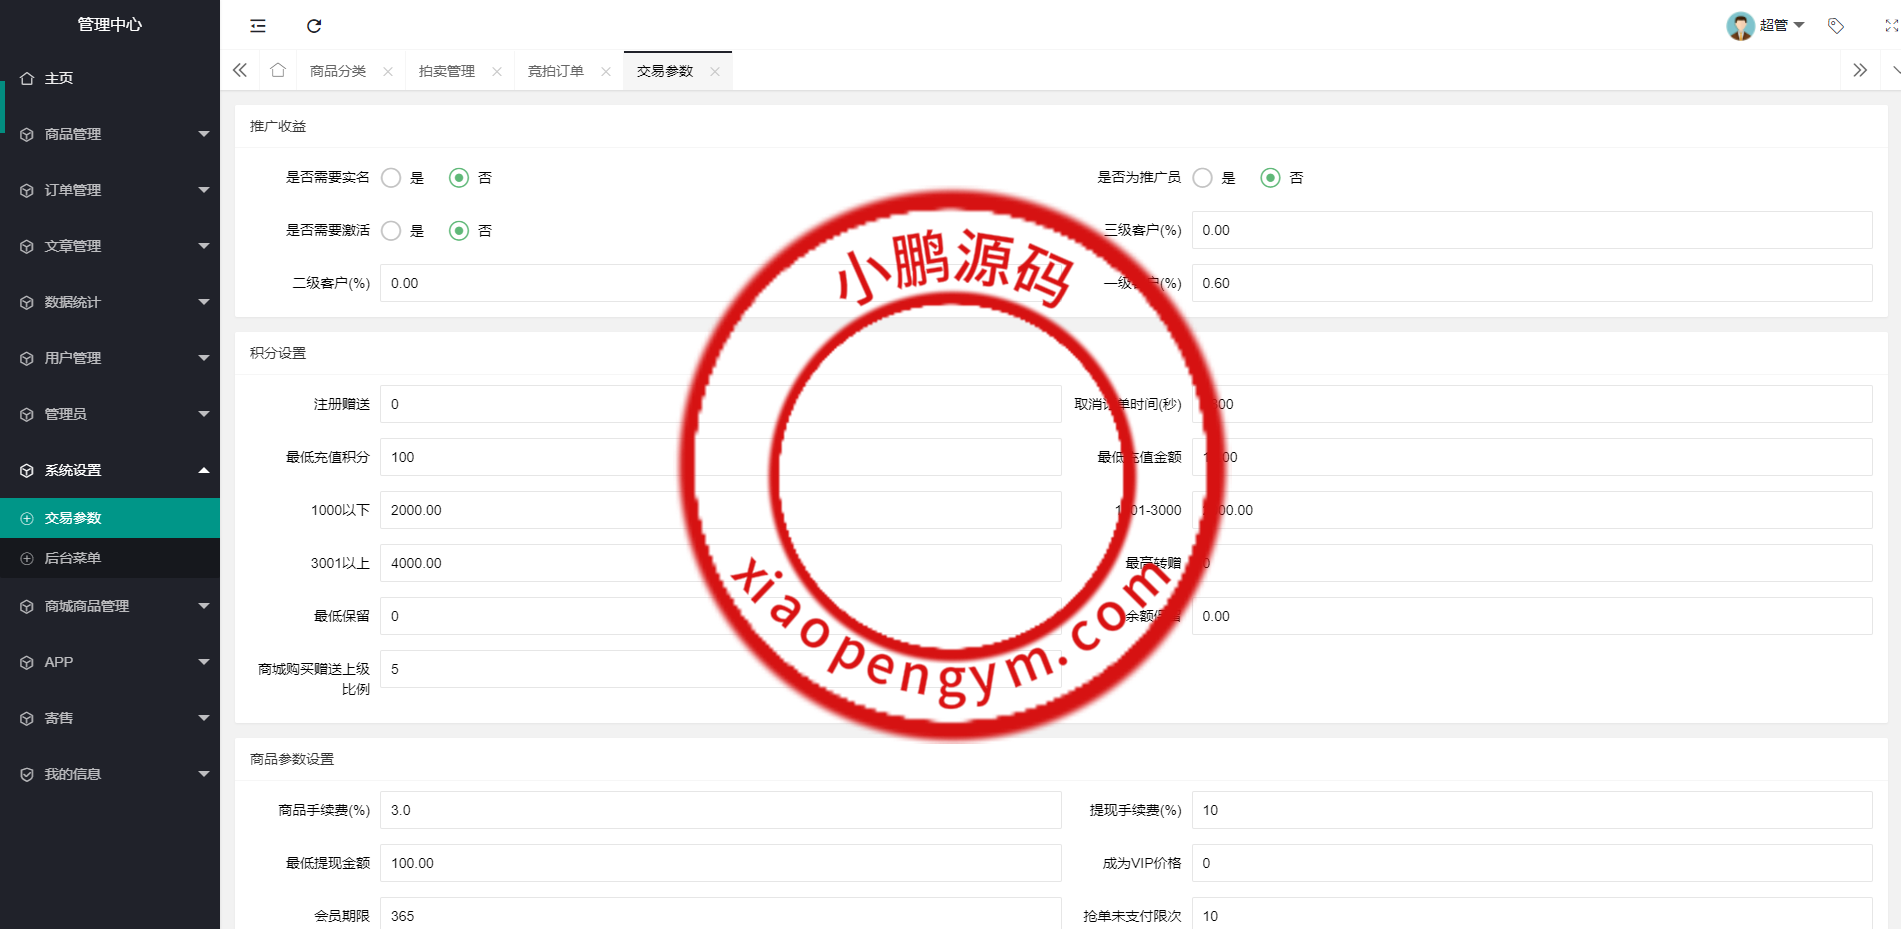Screen dimensions: 1901x929
Task: Click the 管理中心 header title
Action: pyautogui.click(x=110, y=24)
